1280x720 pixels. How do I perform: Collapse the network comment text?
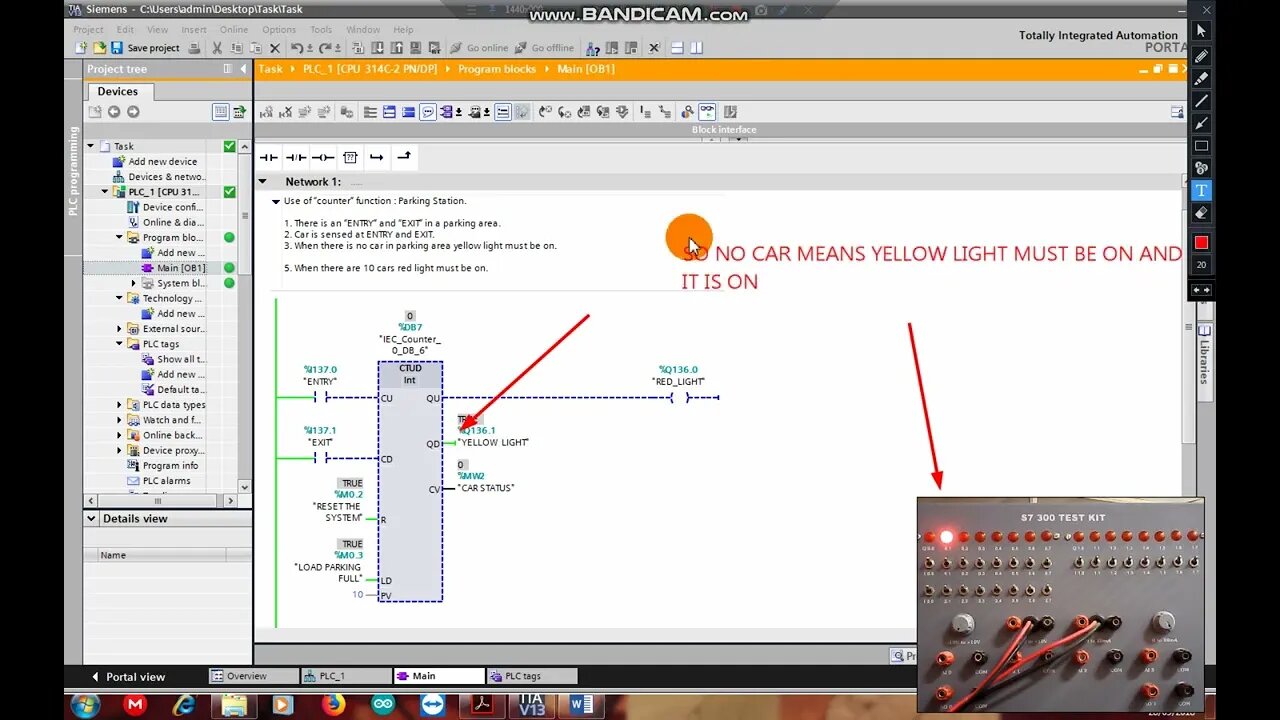[276, 202]
